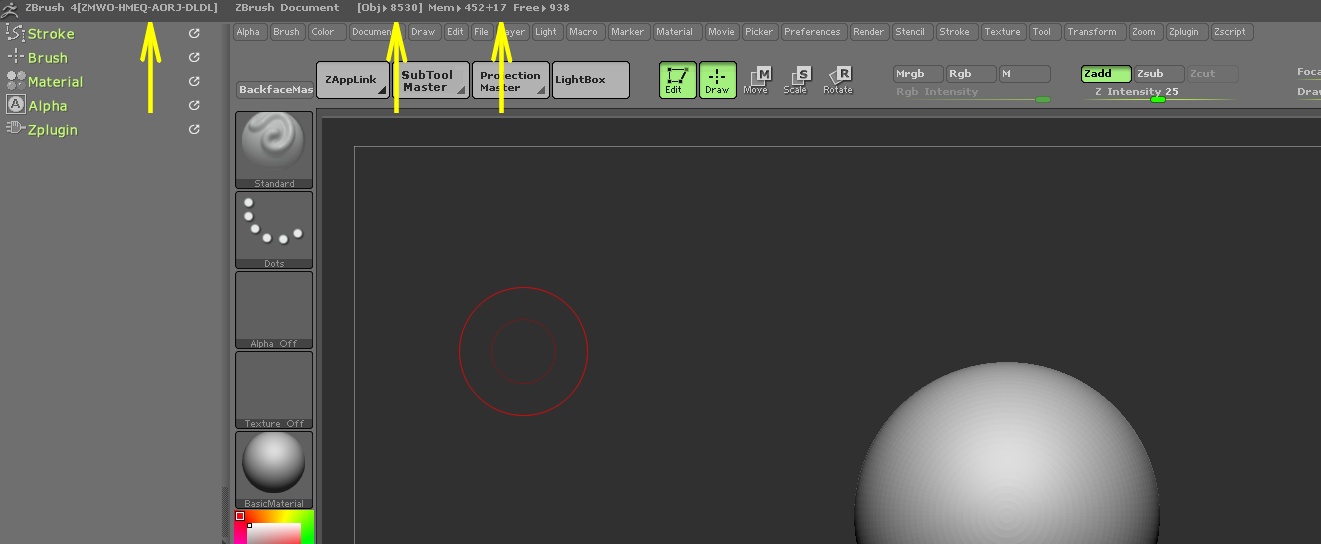Click the Brush palette icon in left tray

tap(15, 57)
